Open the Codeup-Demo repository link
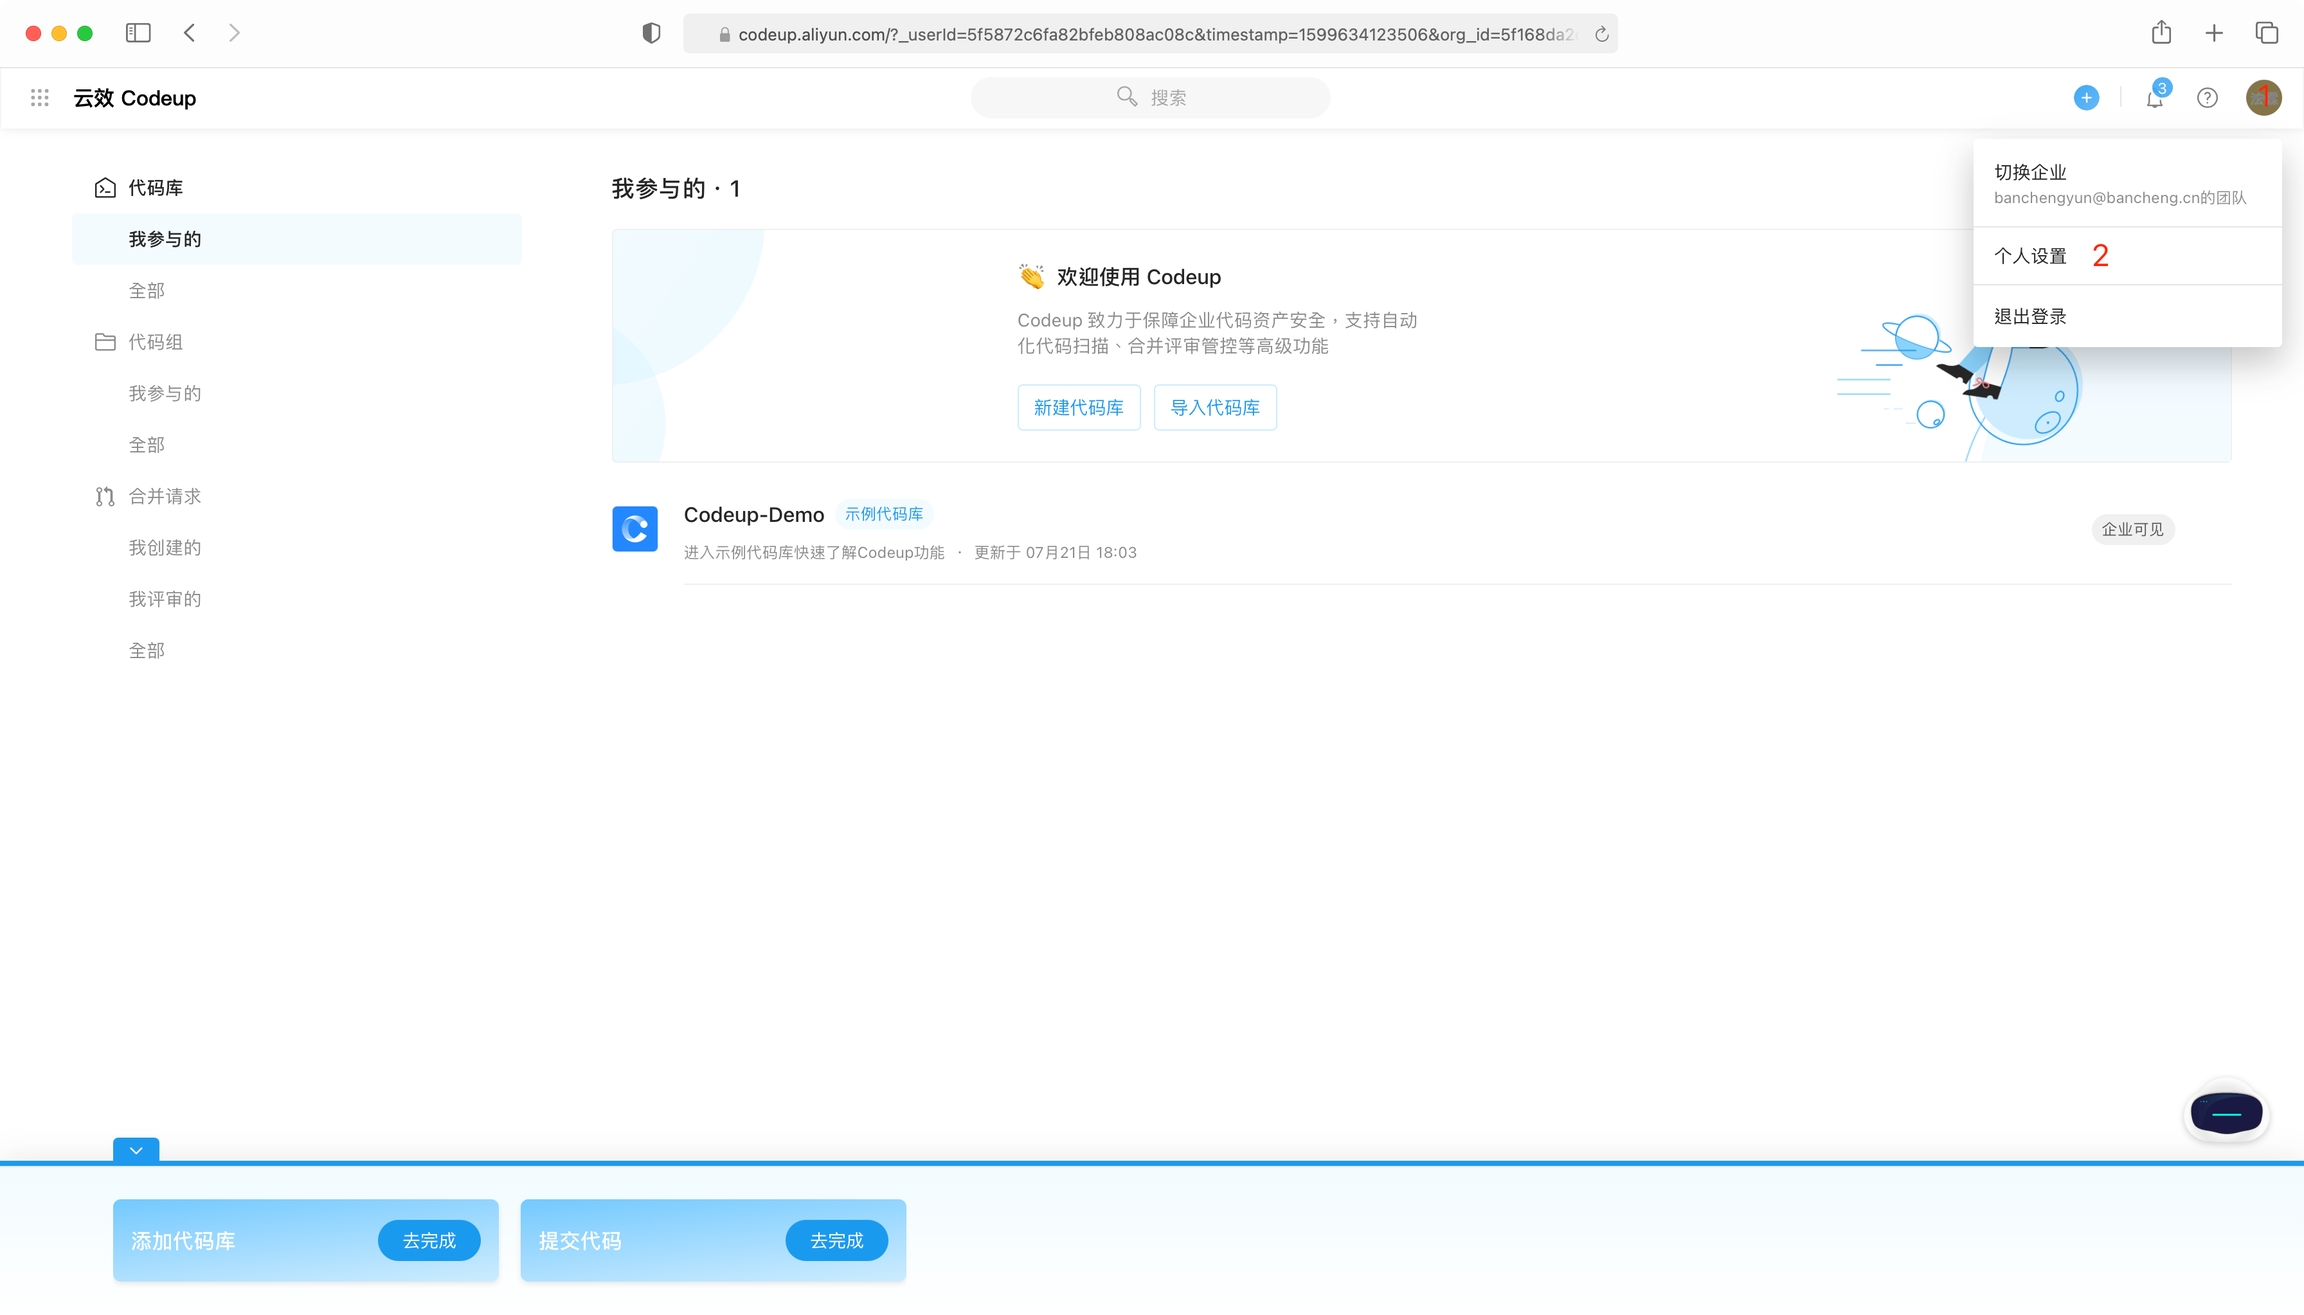Viewport: 2304px width, 1315px height. pyautogui.click(x=754, y=515)
